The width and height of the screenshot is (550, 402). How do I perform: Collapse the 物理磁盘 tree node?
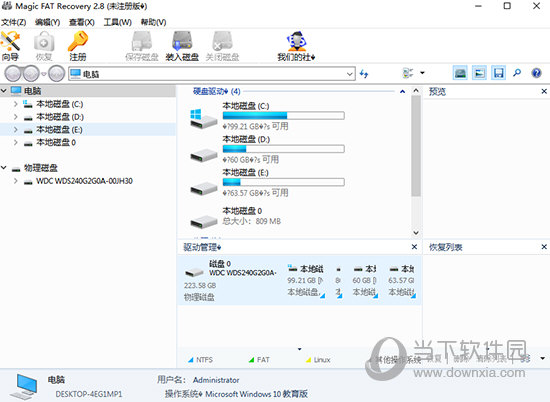point(4,168)
